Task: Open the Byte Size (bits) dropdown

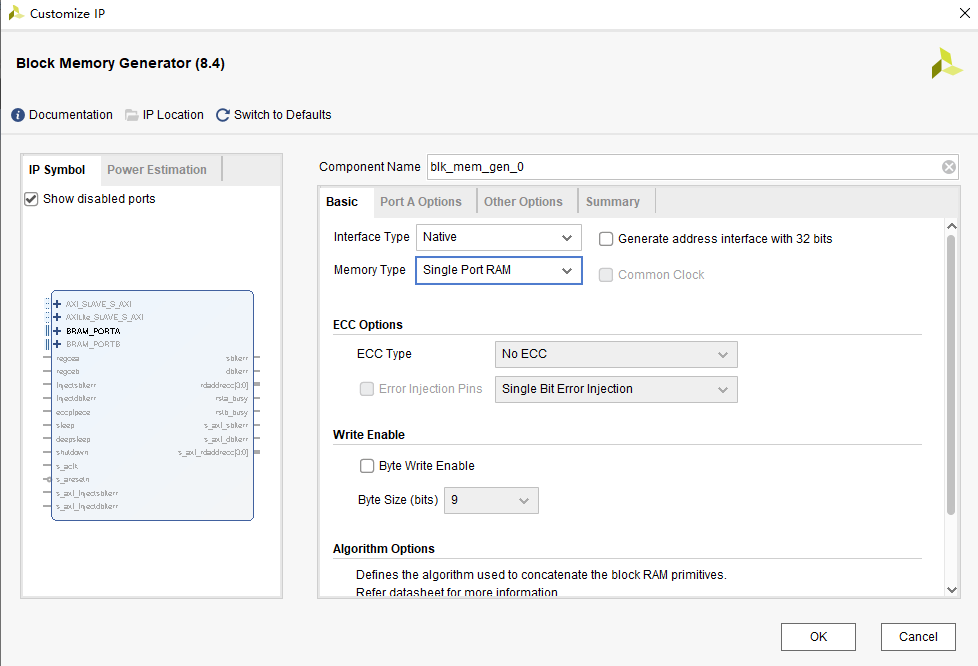Action: [491, 500]
